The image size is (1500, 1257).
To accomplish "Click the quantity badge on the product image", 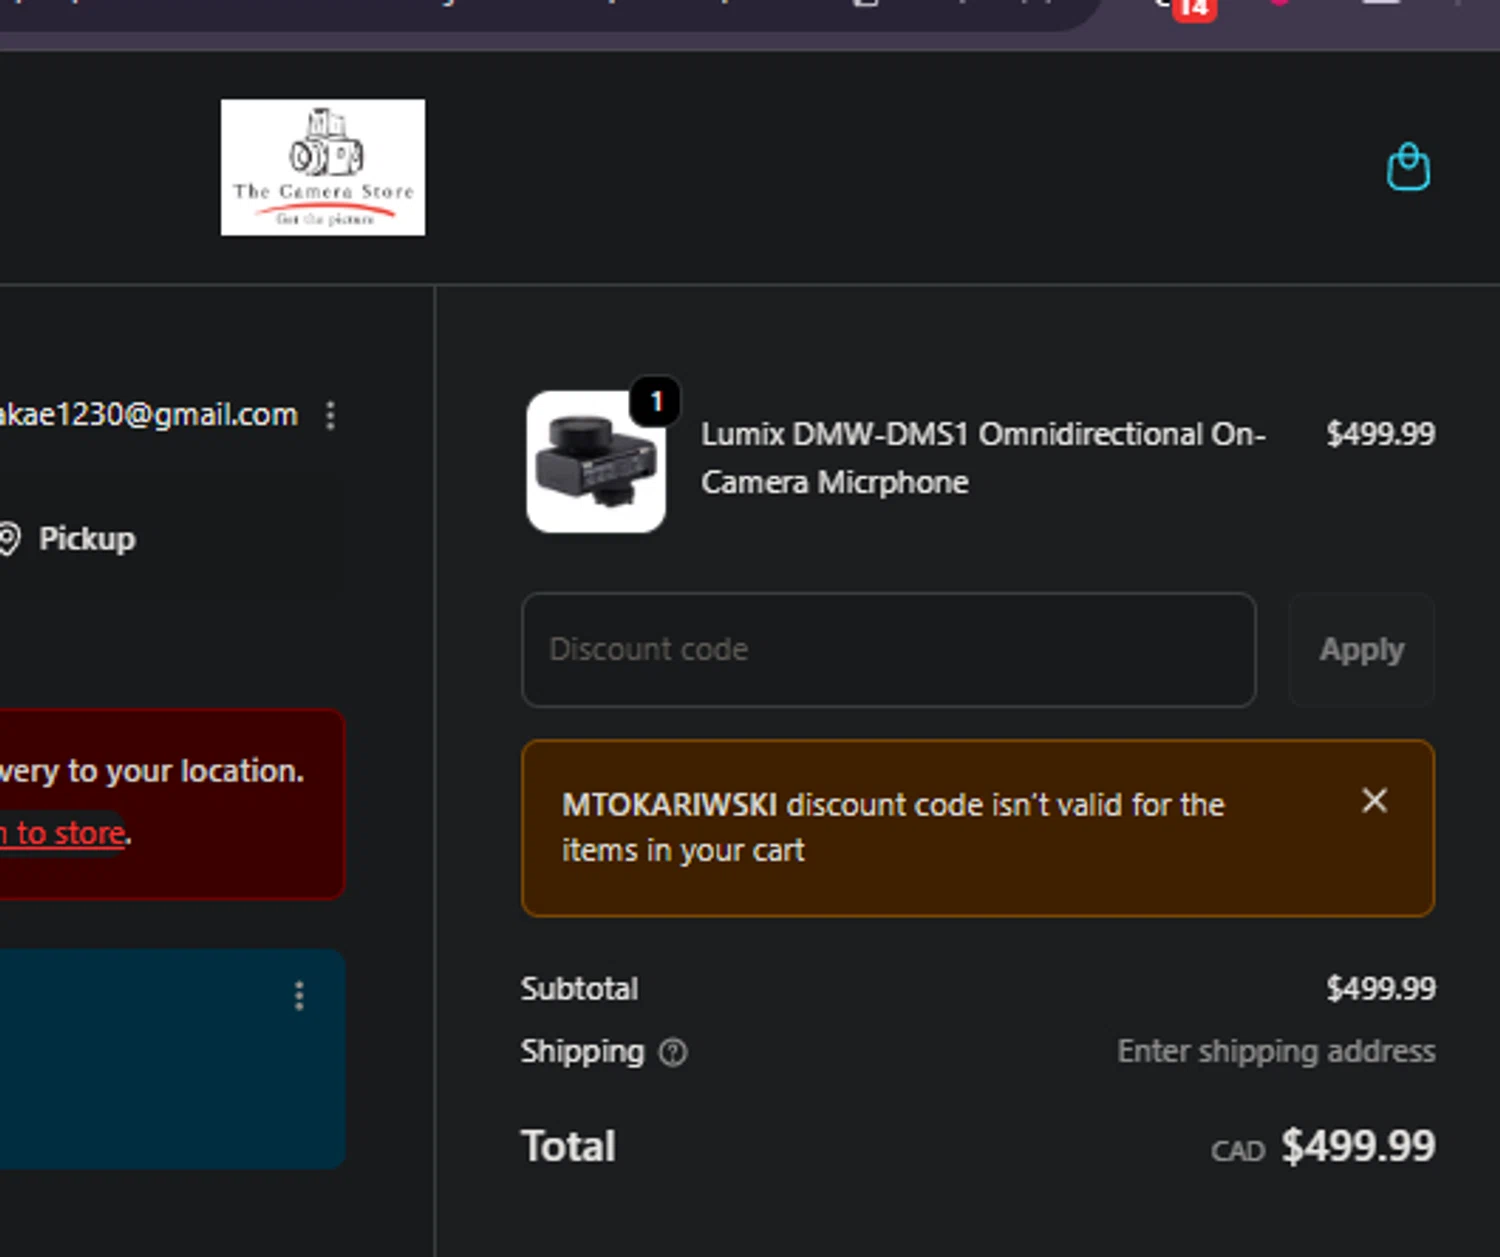I will (x=656, y=402).
